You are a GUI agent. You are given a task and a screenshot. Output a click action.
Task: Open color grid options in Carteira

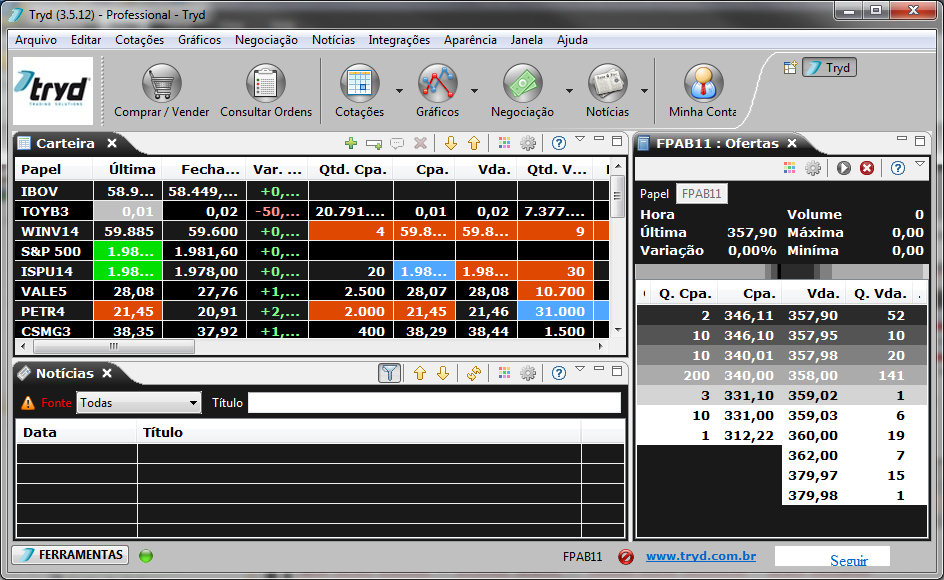[x=505, y=143]
